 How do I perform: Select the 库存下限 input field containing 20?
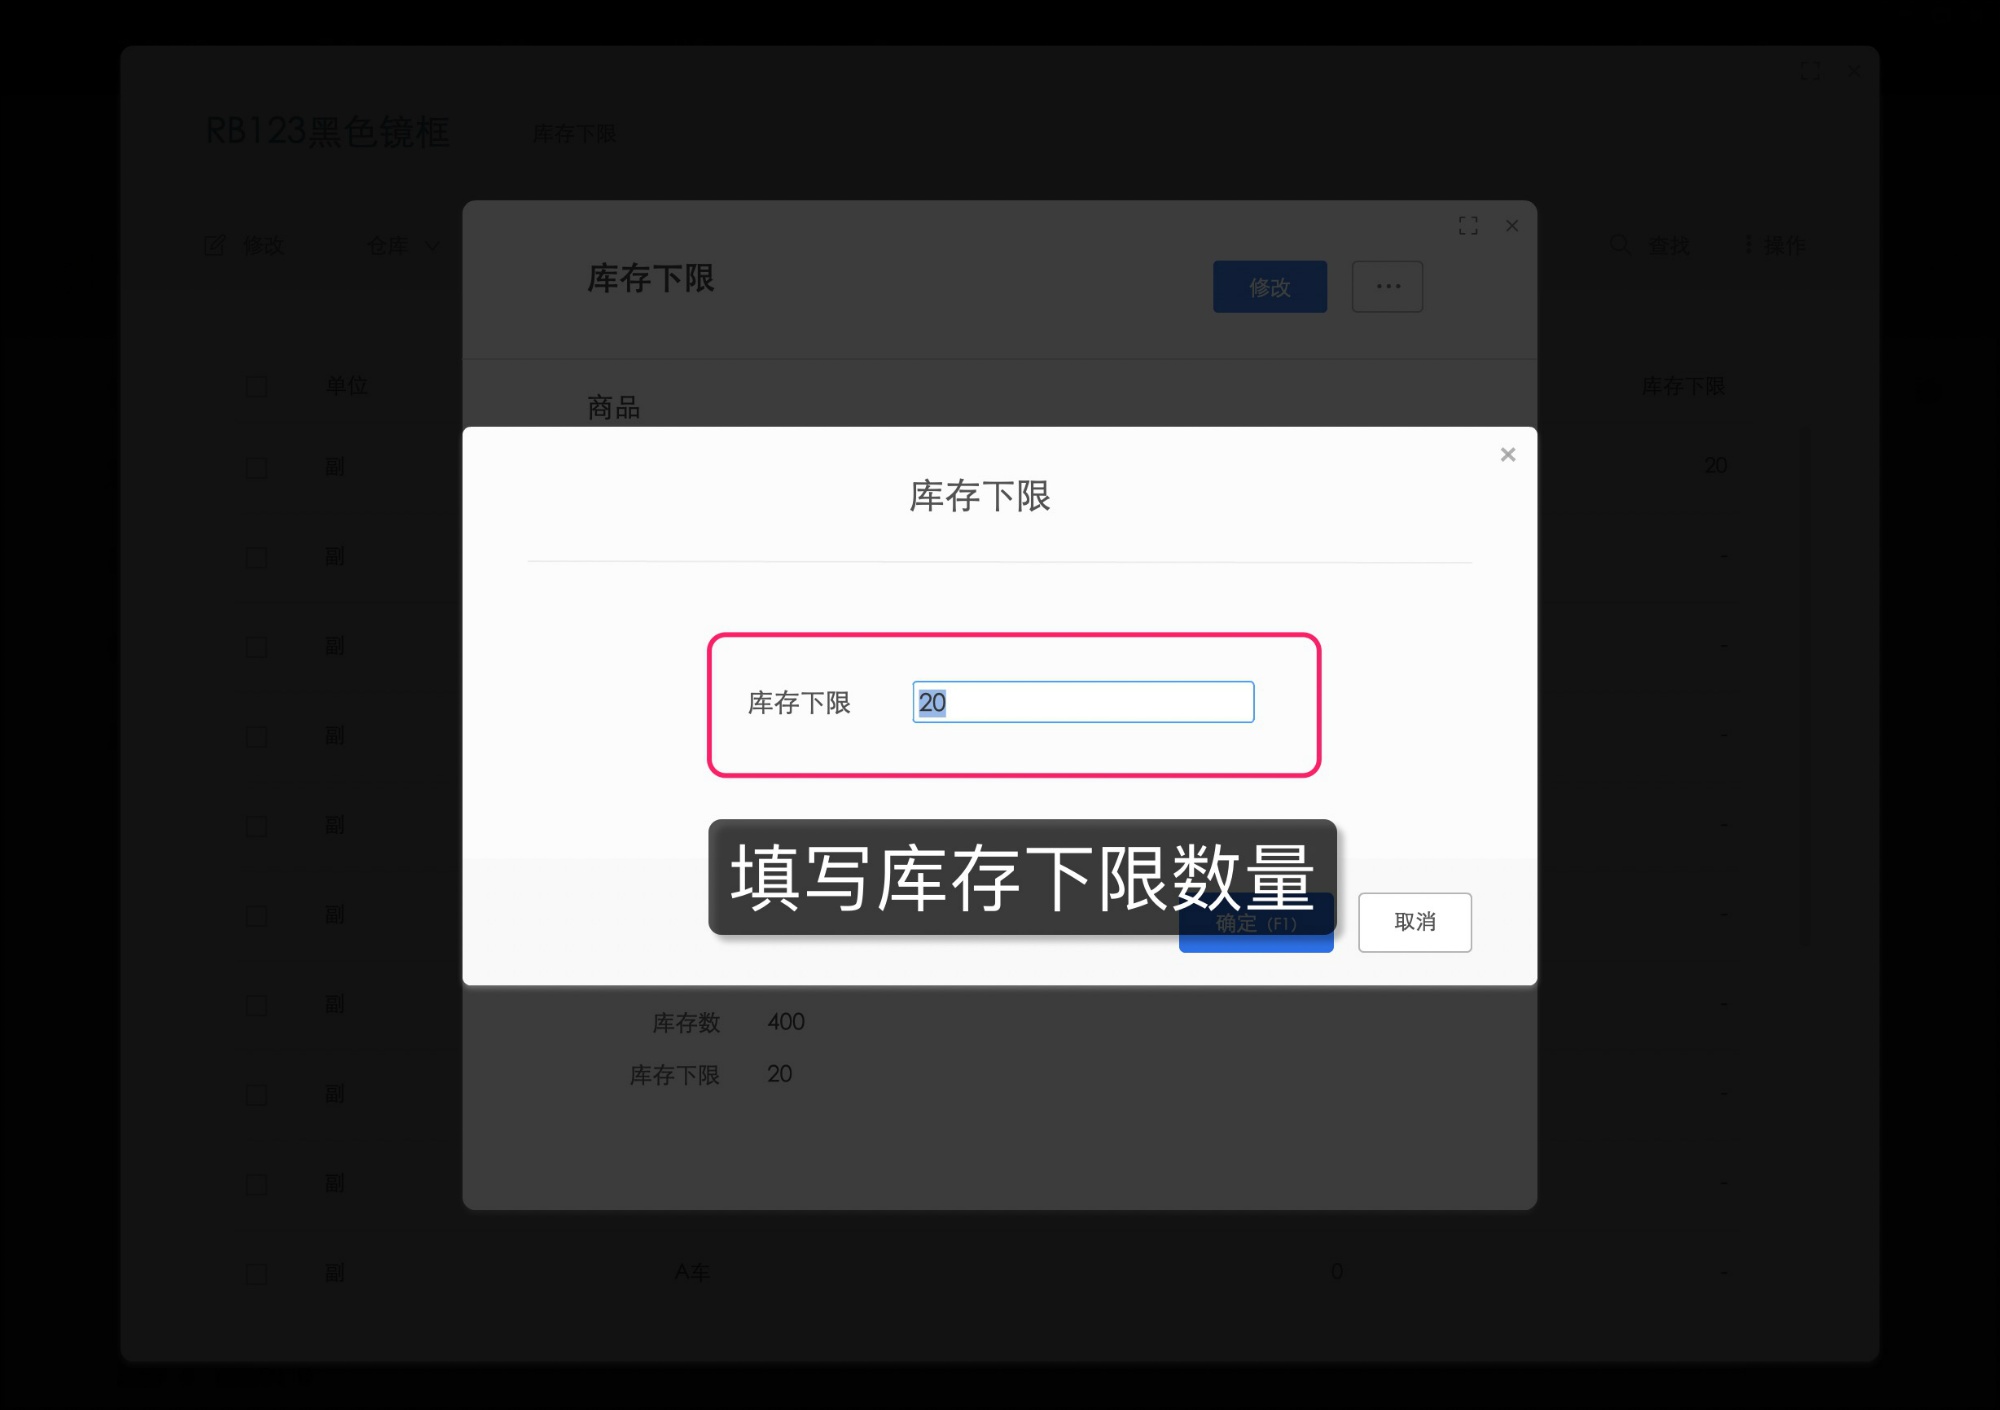pos(1082,703)
